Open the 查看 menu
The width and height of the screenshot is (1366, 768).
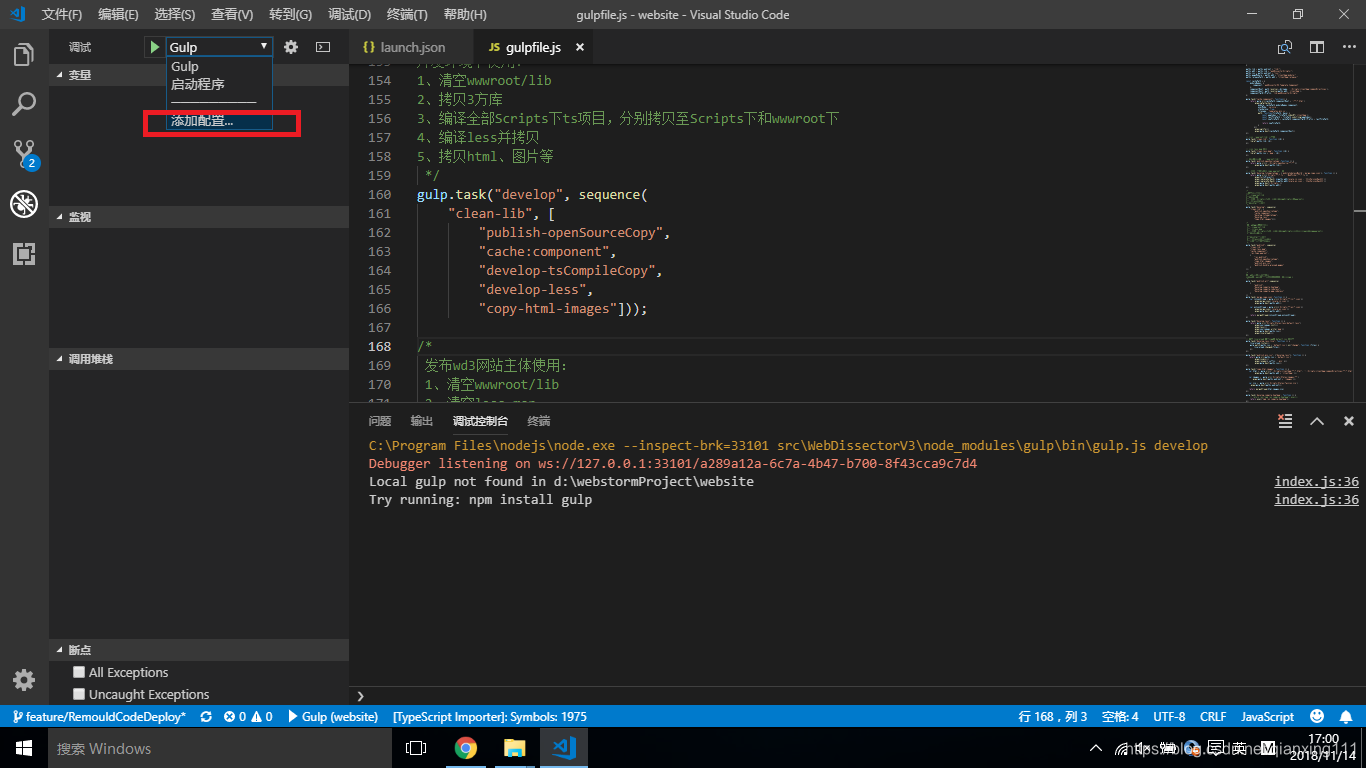[231, 14]
